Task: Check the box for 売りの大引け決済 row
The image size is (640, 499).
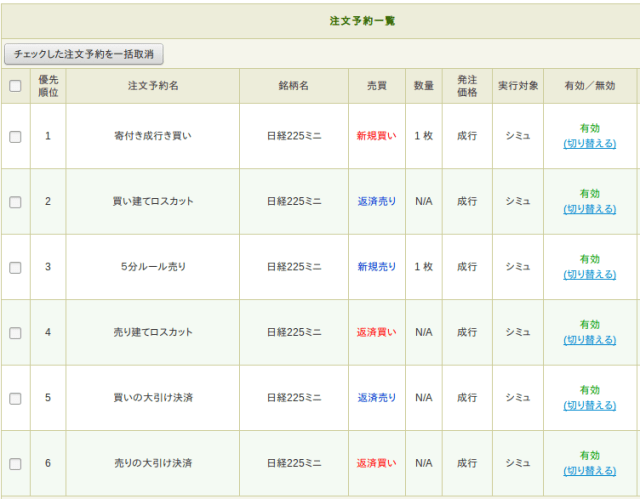Action: pos(15,464)
